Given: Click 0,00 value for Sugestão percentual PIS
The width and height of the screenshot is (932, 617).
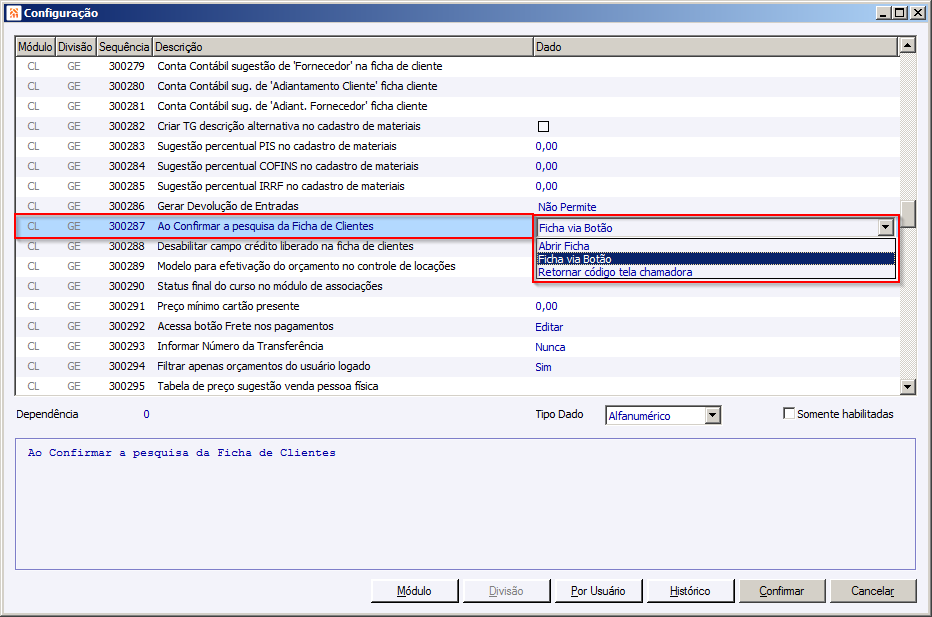Looking at the screenshot, I should pos(546,146).
